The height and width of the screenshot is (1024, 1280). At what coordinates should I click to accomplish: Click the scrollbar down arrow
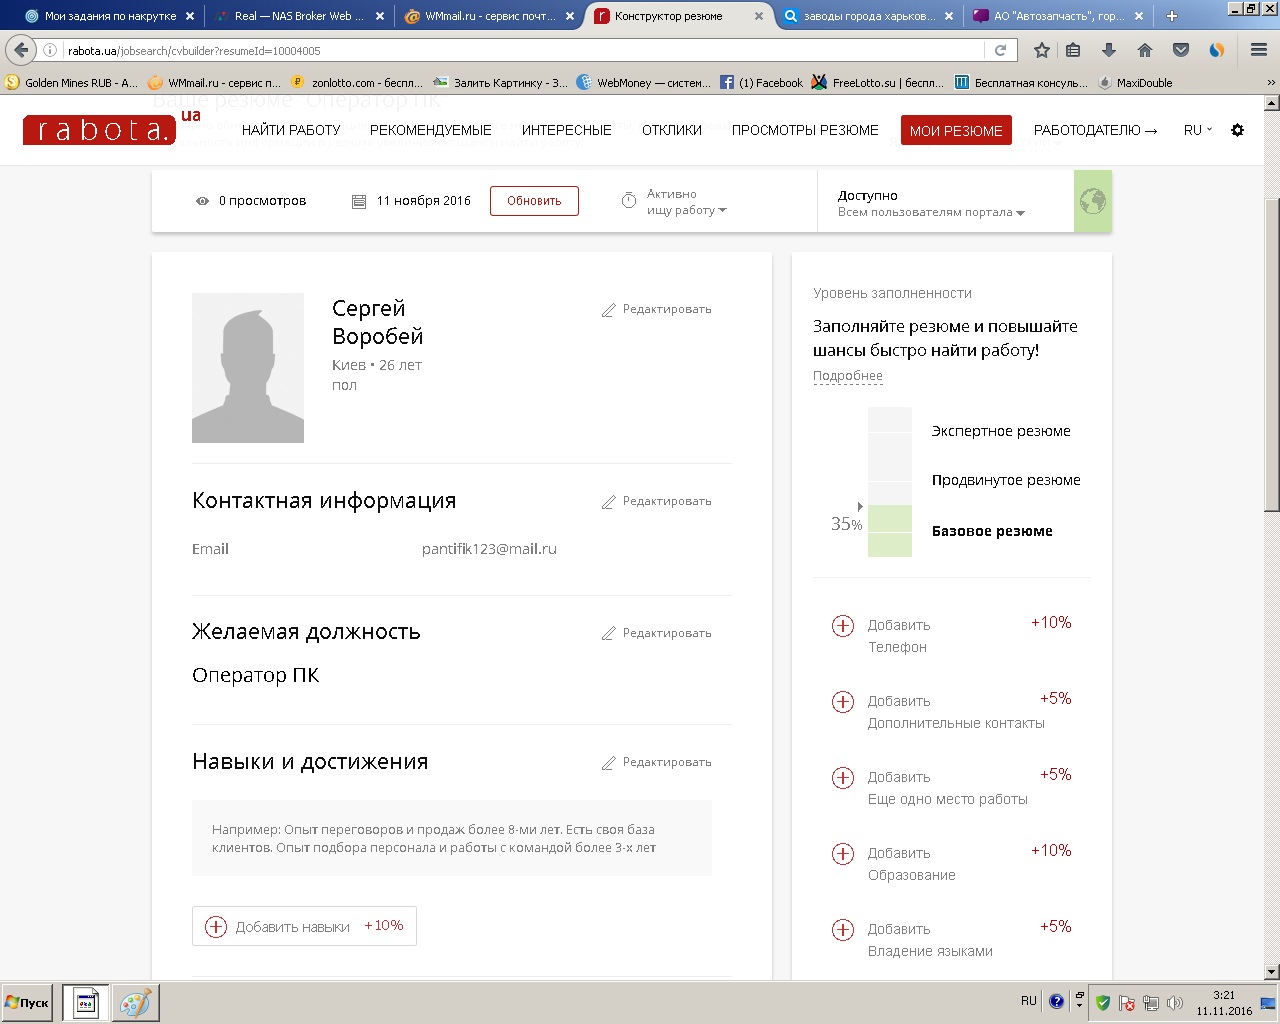(x=1272, y=972)
